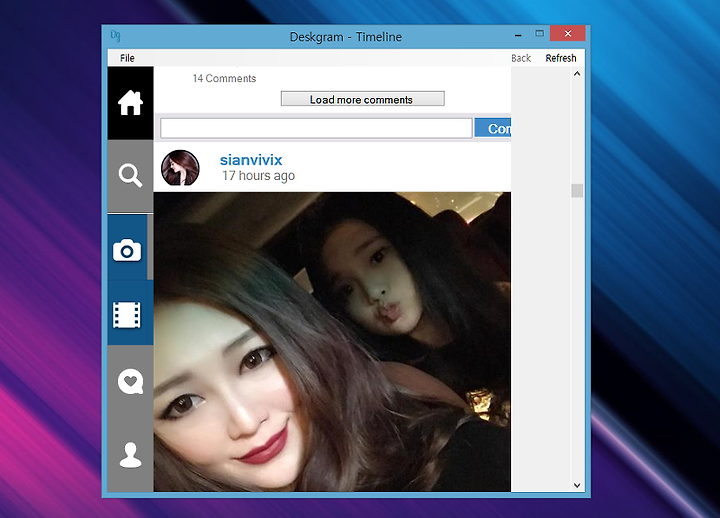Maximize the Deskgram window
The height and width of the screenshot is (518, 720).
click(540, 34)
